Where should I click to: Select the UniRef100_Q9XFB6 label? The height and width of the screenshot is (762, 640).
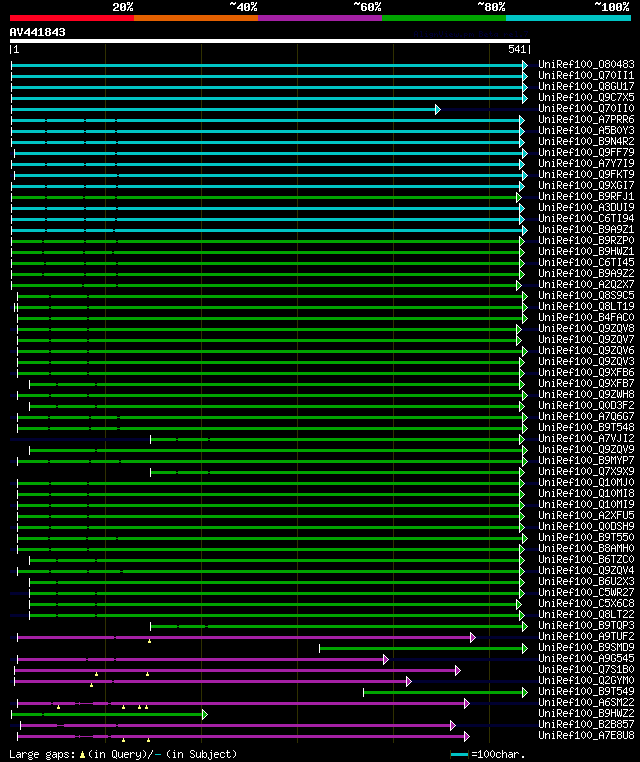point(586,372)
